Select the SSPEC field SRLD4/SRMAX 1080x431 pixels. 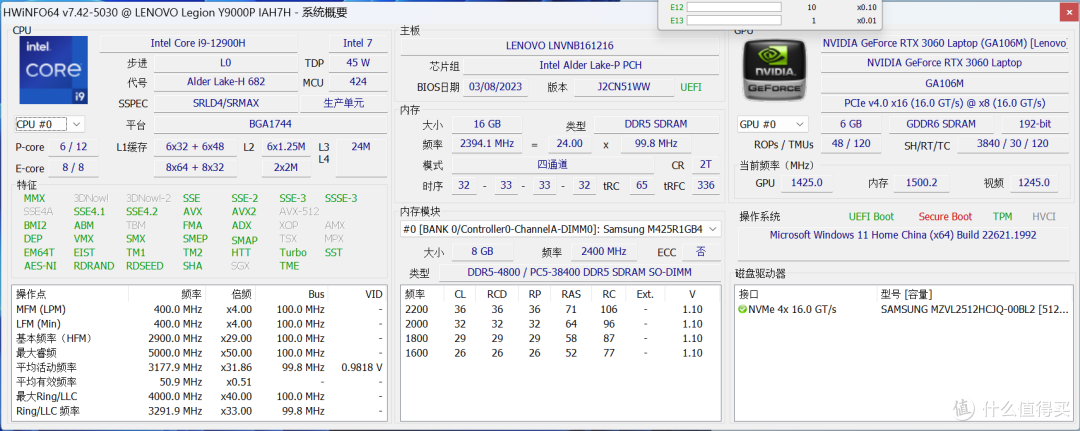point(225,104)
